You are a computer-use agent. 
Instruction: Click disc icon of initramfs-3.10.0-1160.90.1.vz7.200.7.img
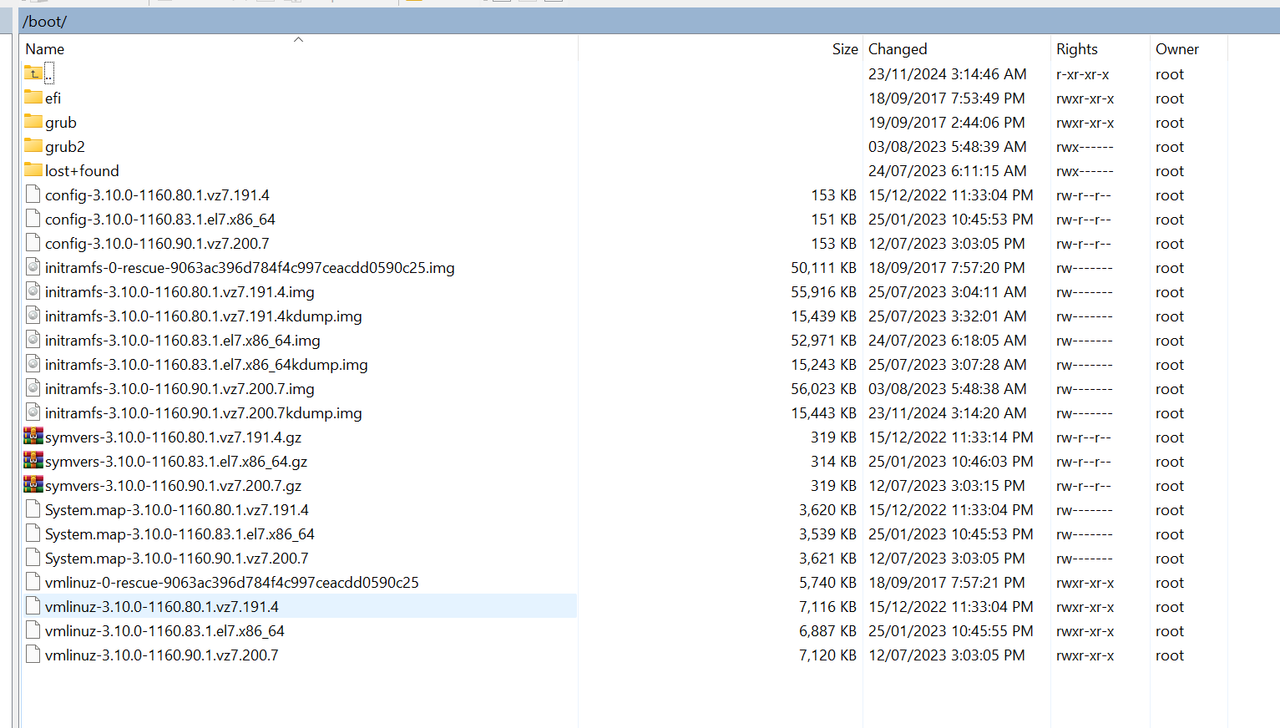[33, 388]
